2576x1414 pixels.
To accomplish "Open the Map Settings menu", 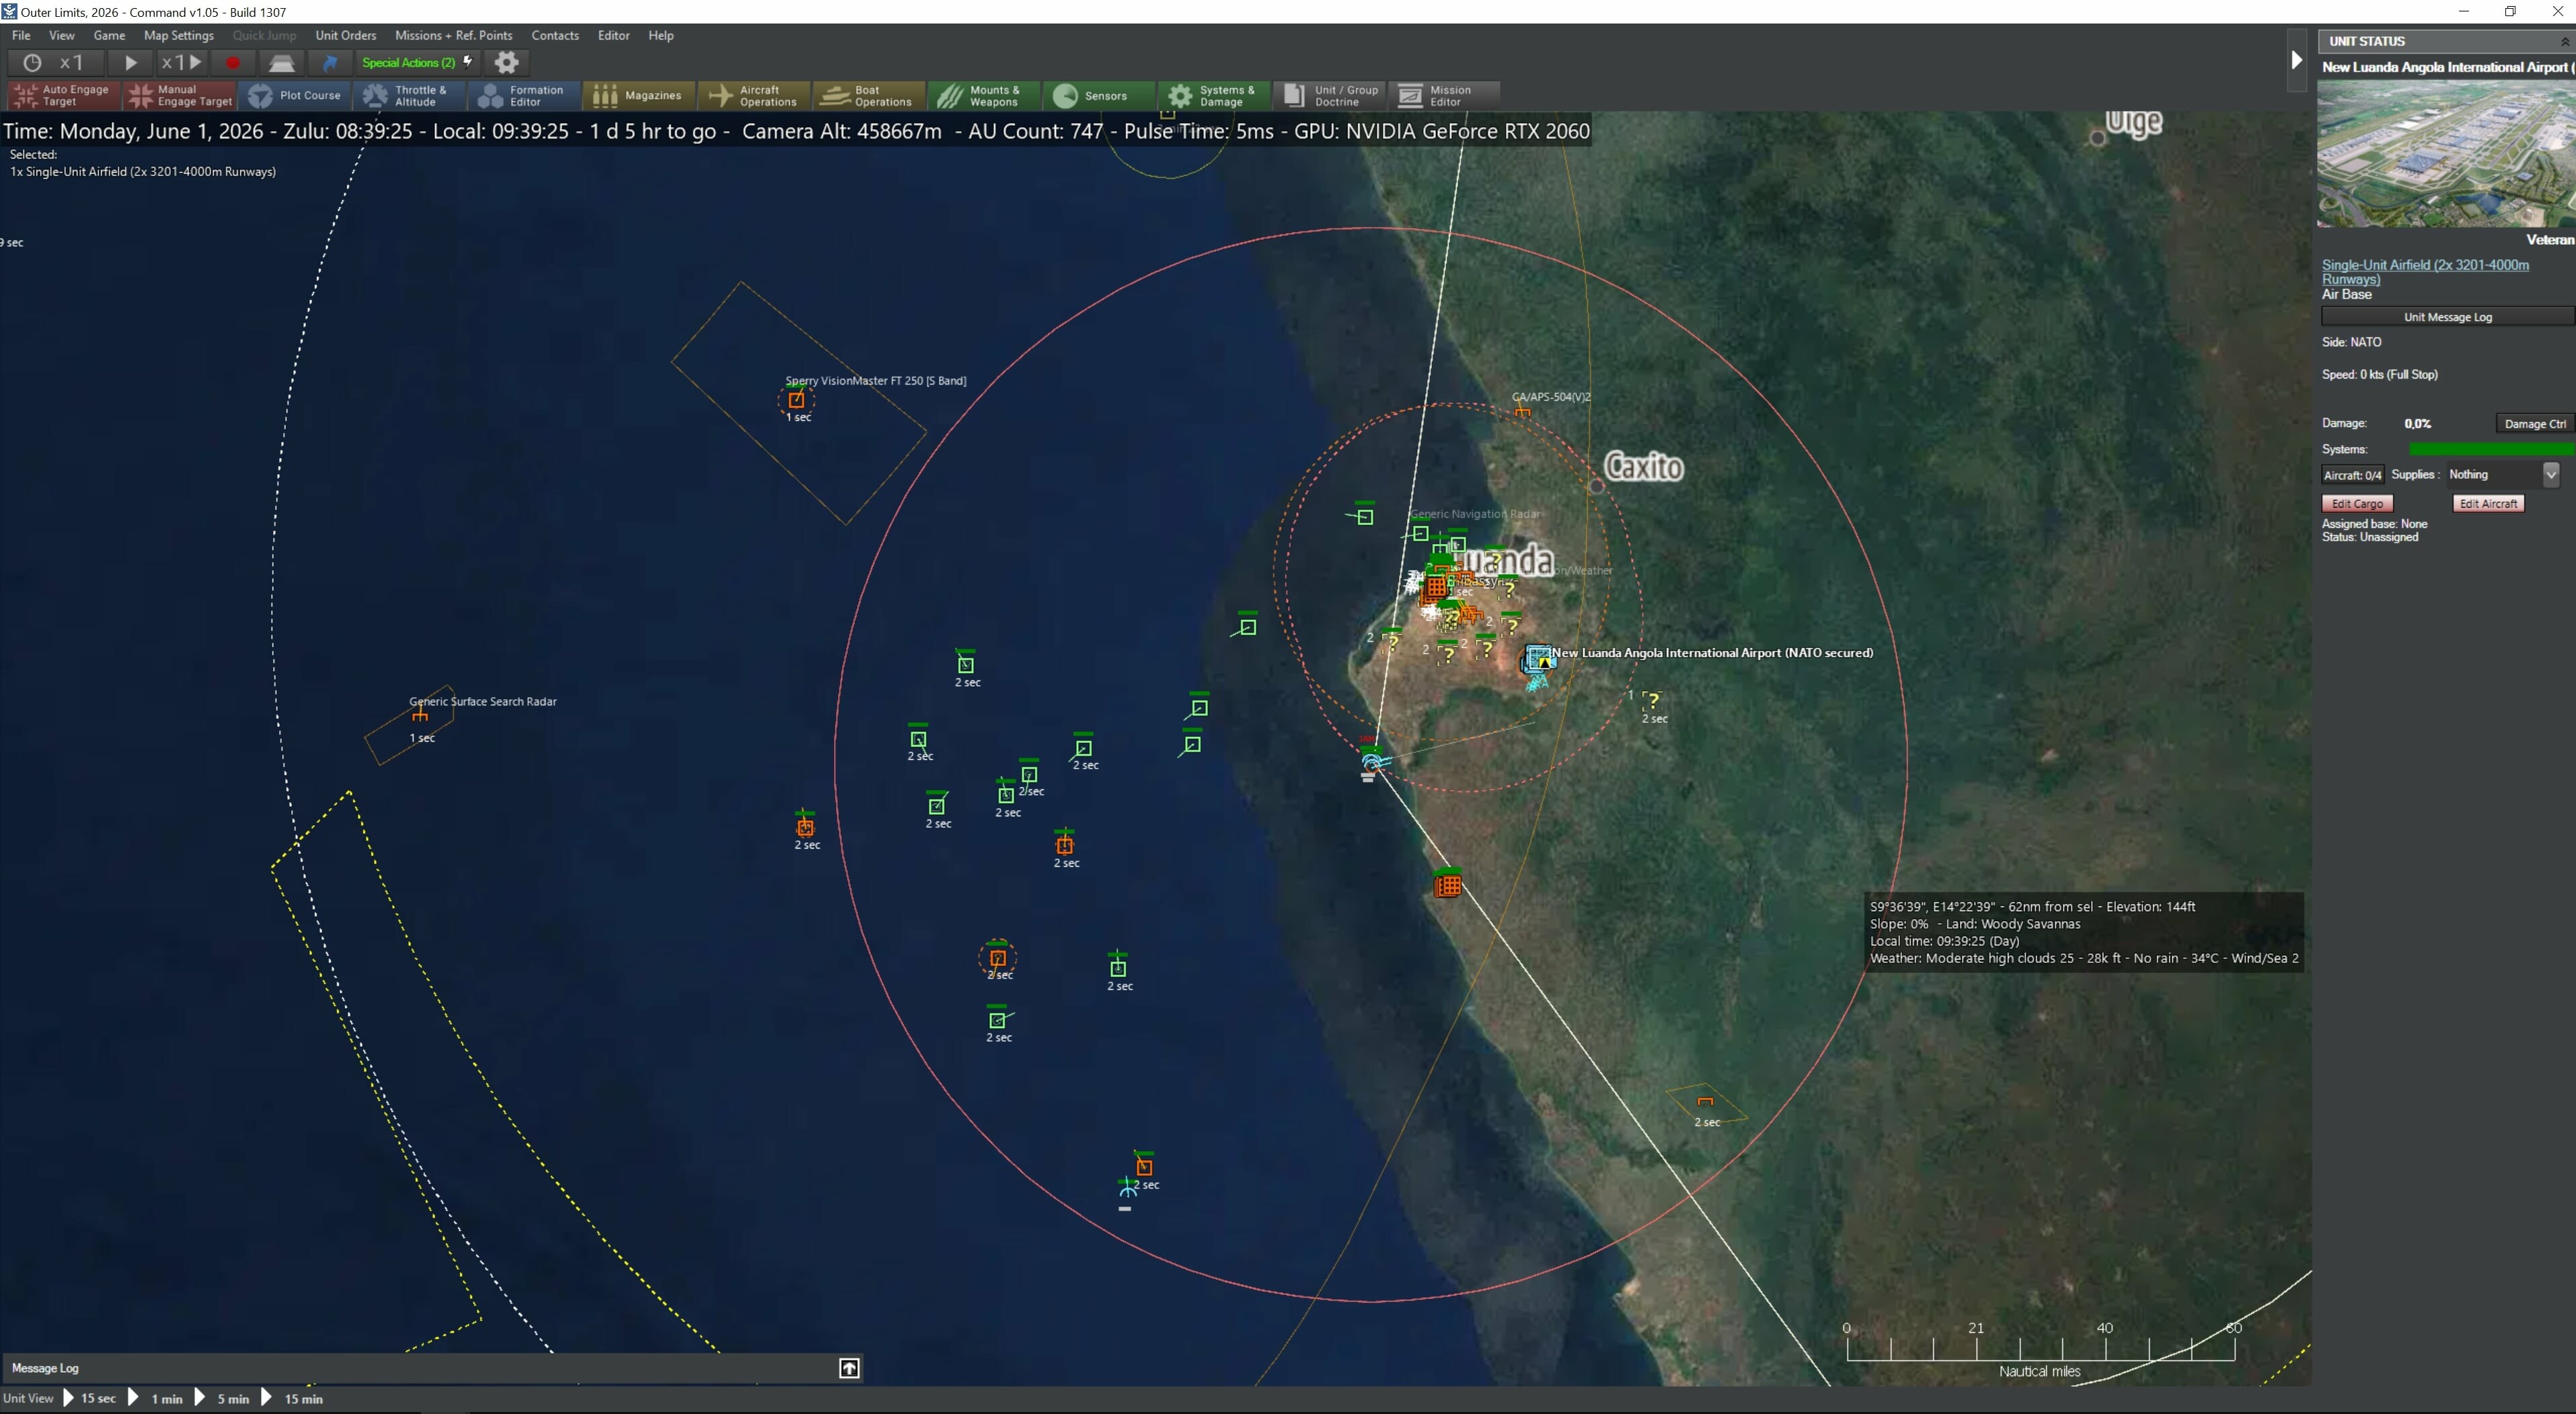I will [179, 35].
